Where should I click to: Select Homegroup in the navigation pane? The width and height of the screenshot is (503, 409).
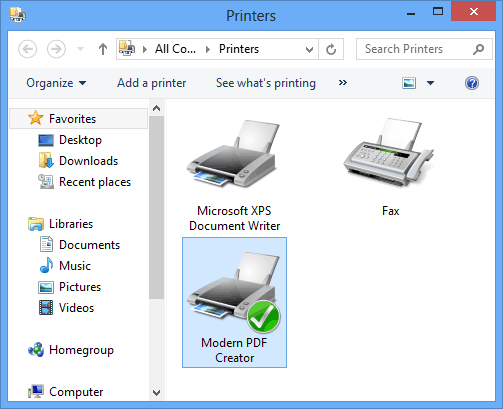[x=81, y=350]
